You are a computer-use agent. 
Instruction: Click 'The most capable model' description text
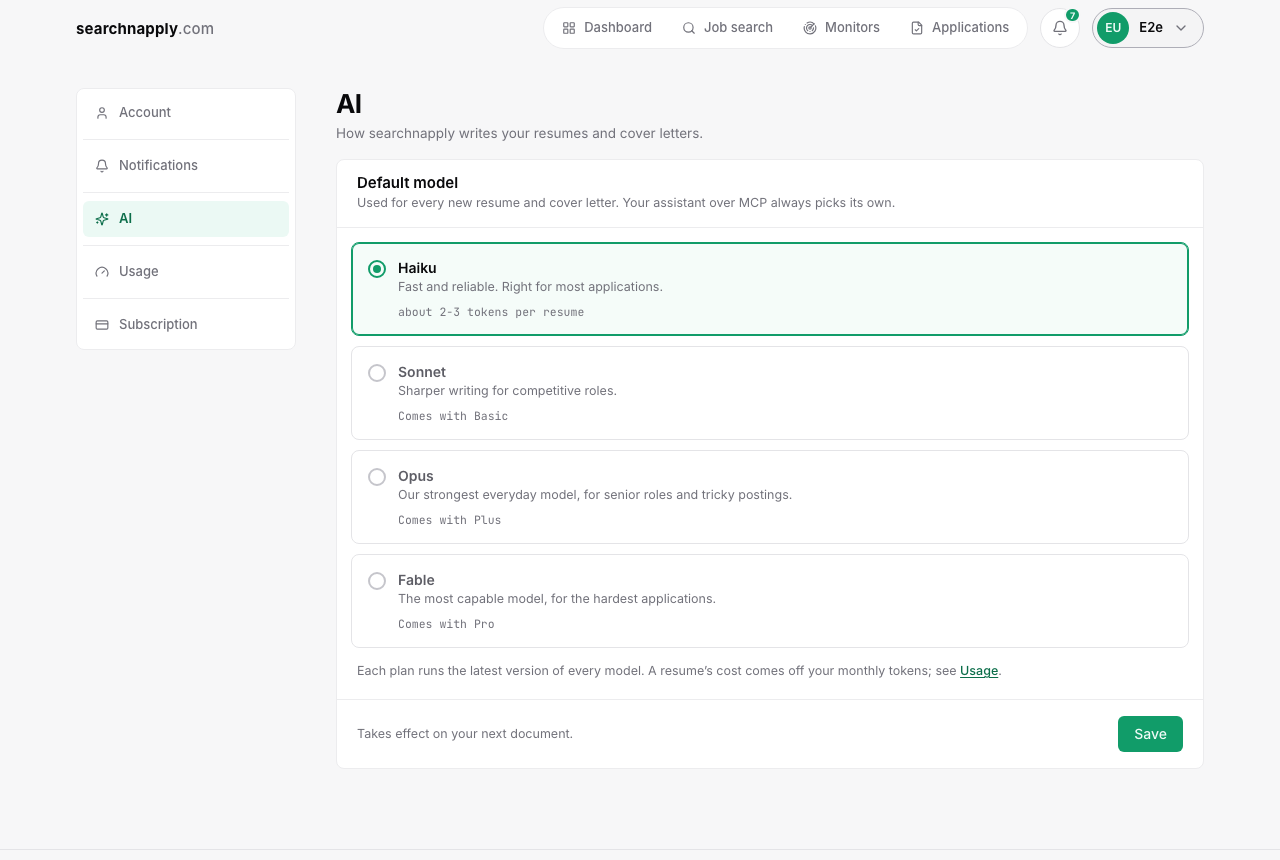(557, 599)
